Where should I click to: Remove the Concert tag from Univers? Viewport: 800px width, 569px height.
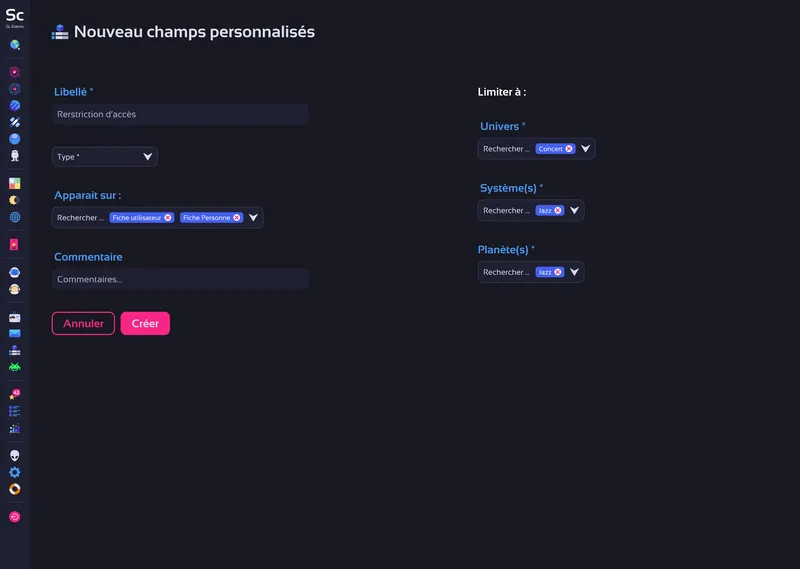569,149
